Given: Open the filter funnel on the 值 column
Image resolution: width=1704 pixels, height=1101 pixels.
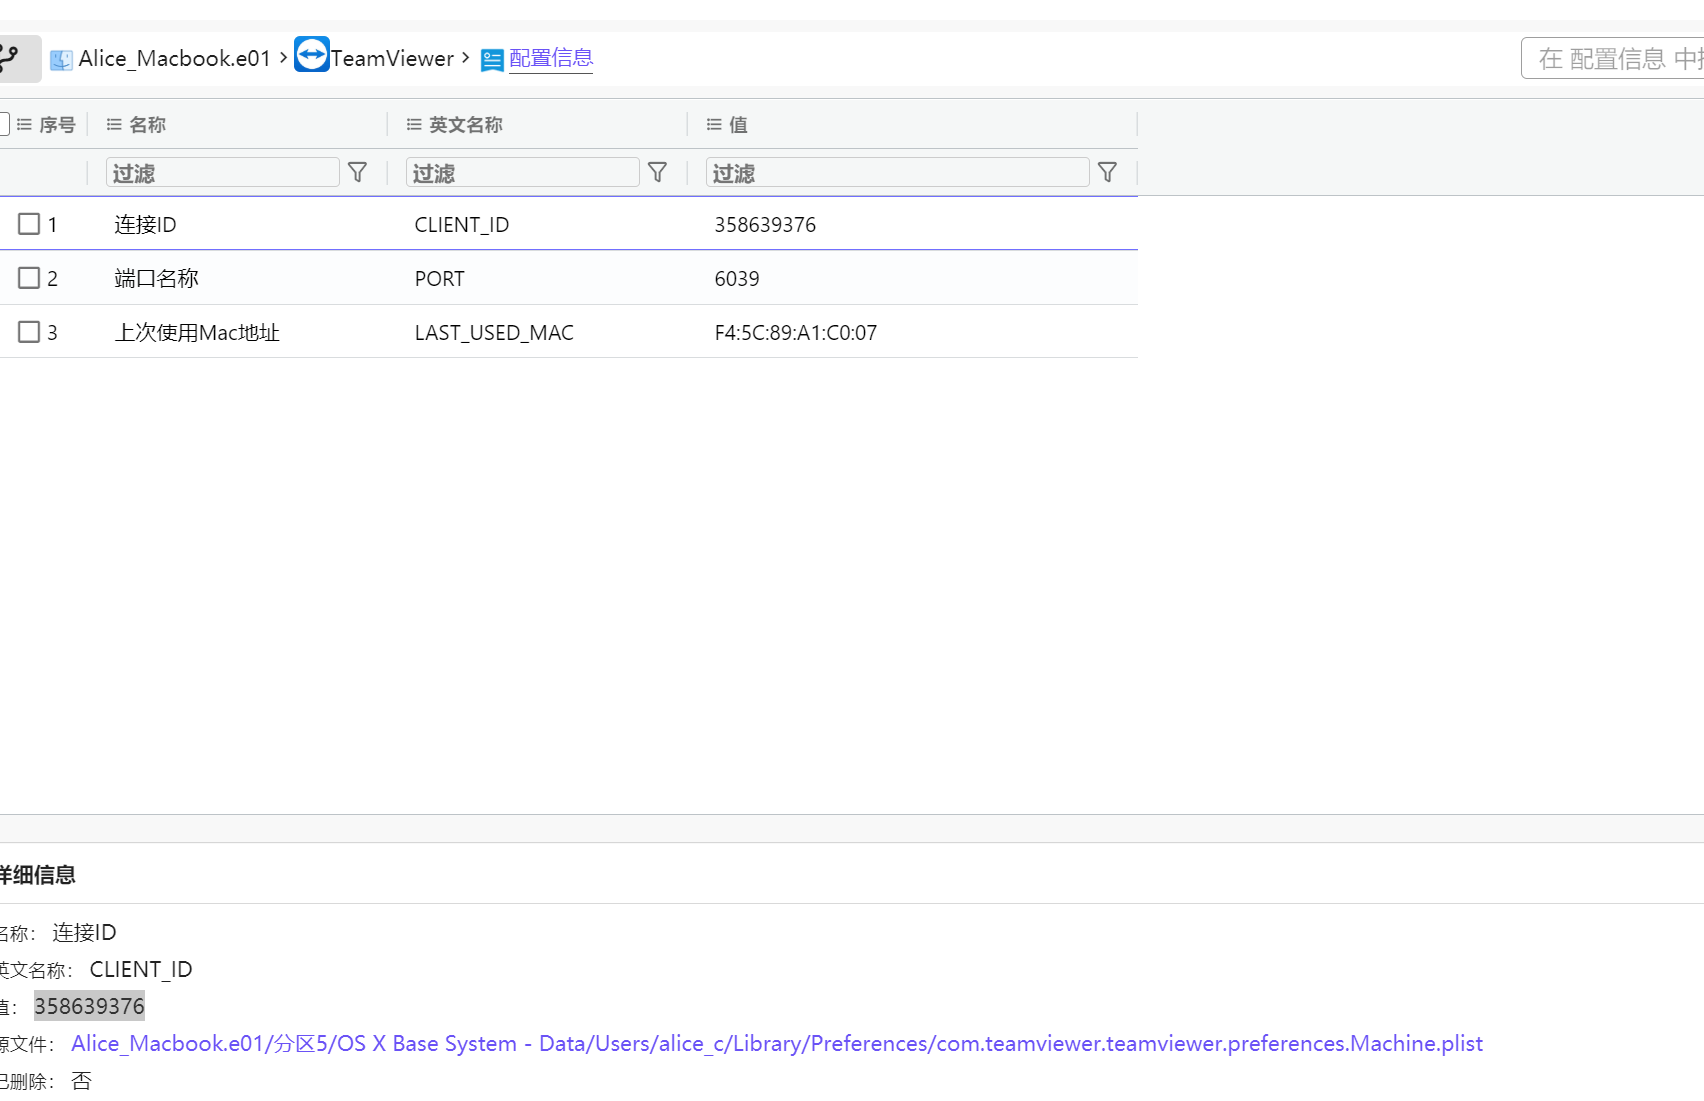Looking at the screenshot, I should tap(1107, 171).
